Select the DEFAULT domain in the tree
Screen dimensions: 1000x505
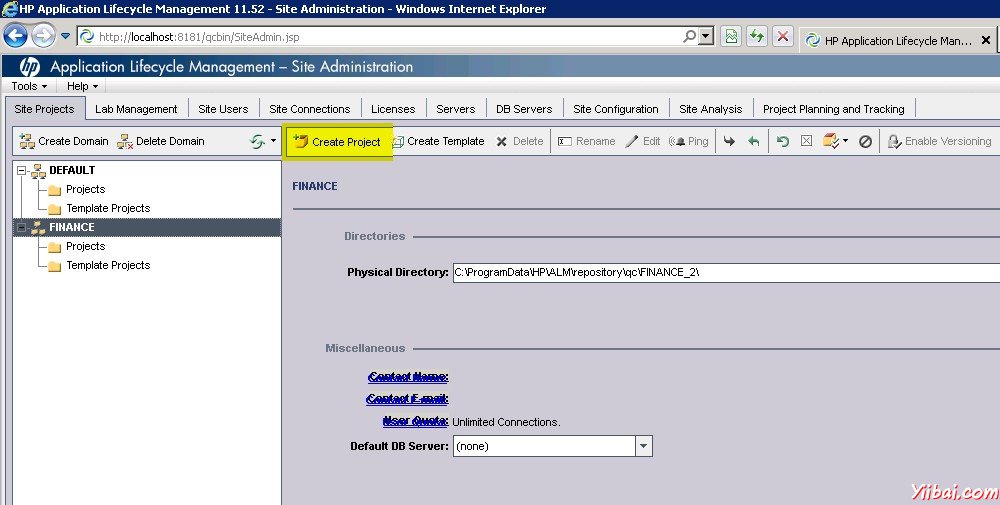(72, 170)
